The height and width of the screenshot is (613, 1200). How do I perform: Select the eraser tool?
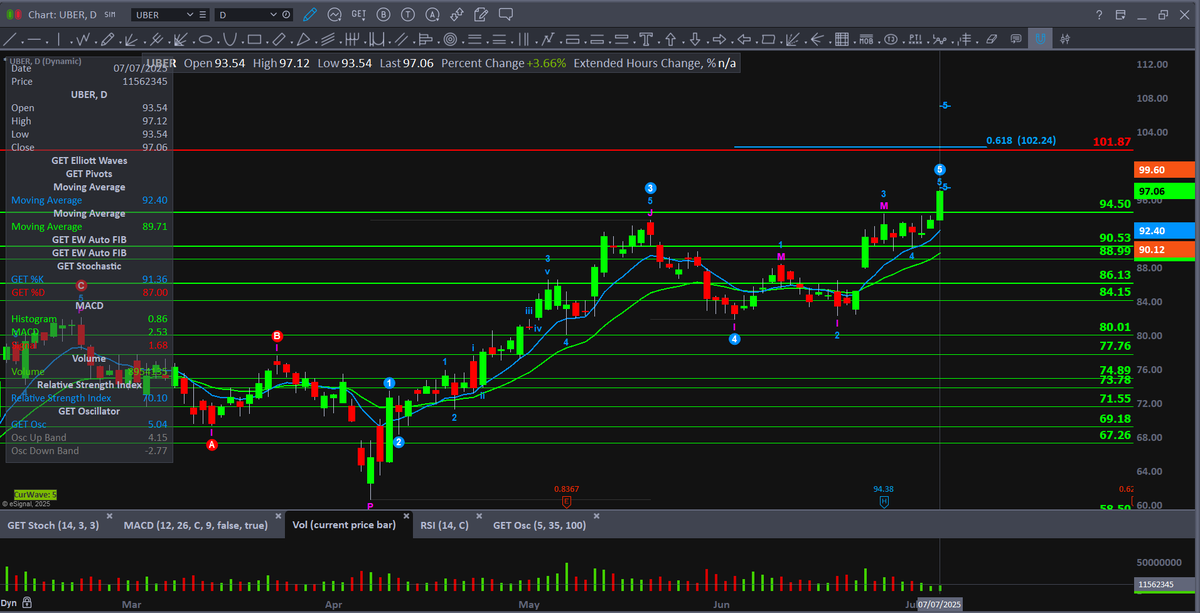coord(991,39)
